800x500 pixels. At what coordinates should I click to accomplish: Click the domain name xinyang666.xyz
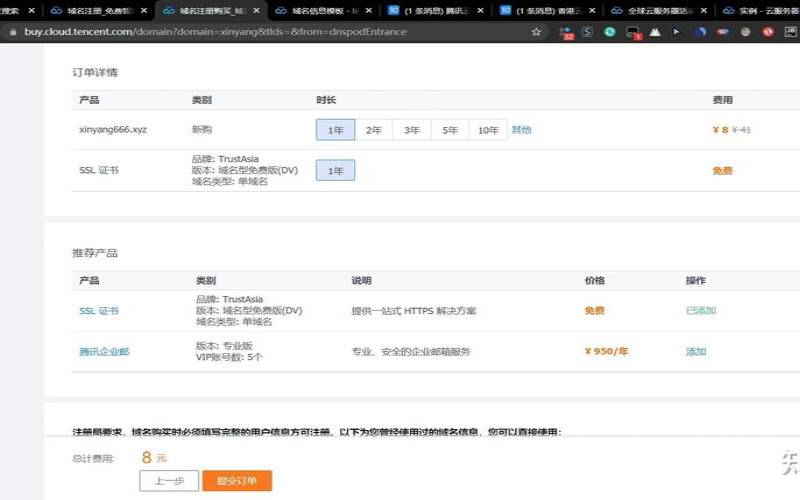pyautogui.click(x=113, y=130)
